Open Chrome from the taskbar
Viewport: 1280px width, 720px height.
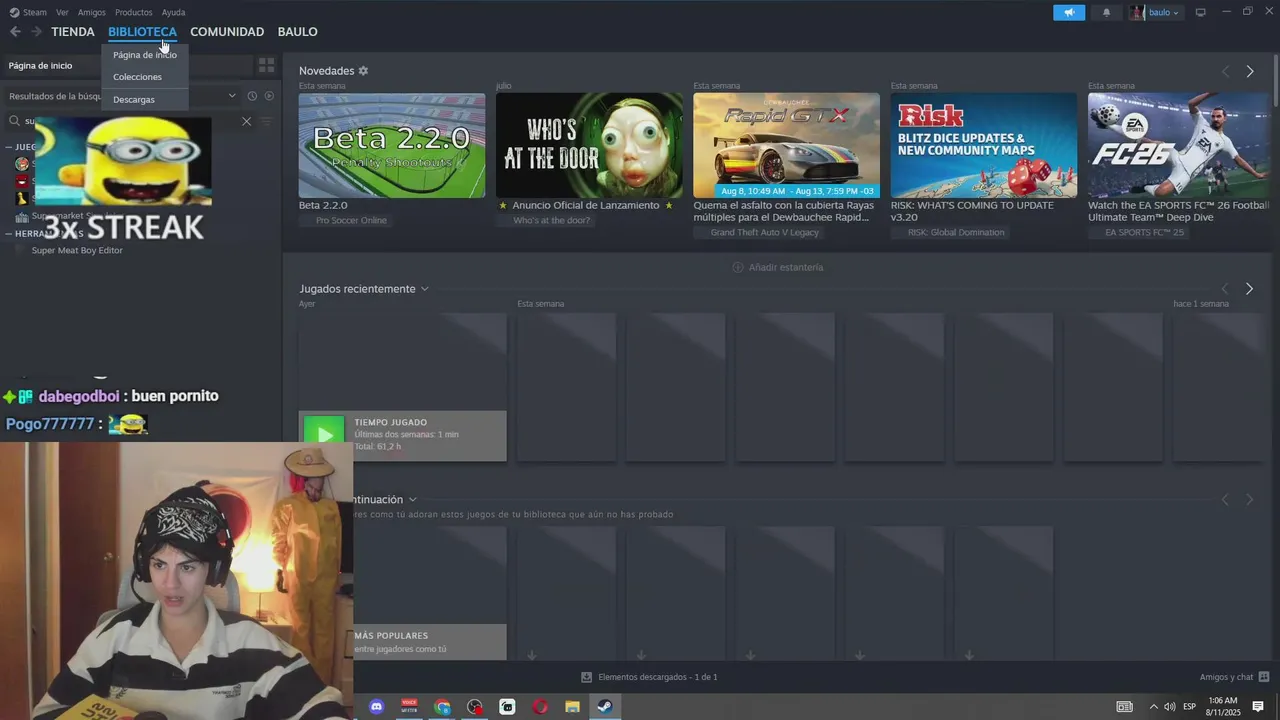(x=442, y=707)
